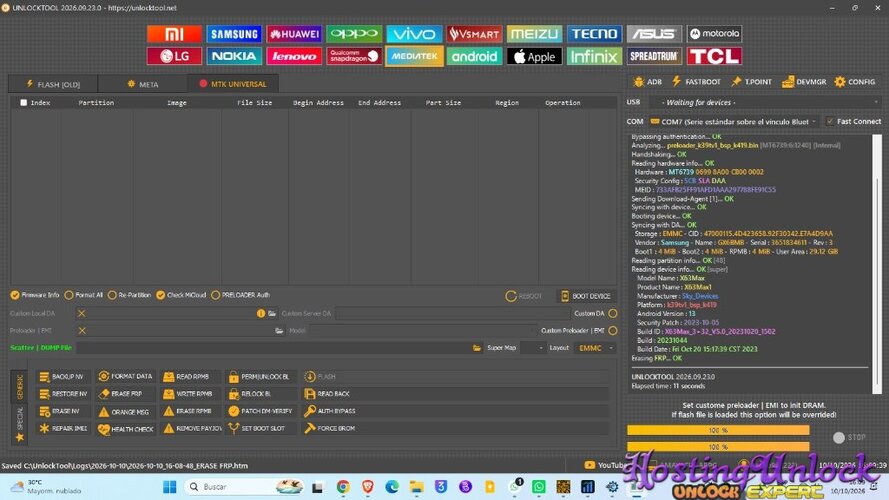Browse folder for Preloader EMI file
This screenshot has height=500, width=889.
point(279,331)
